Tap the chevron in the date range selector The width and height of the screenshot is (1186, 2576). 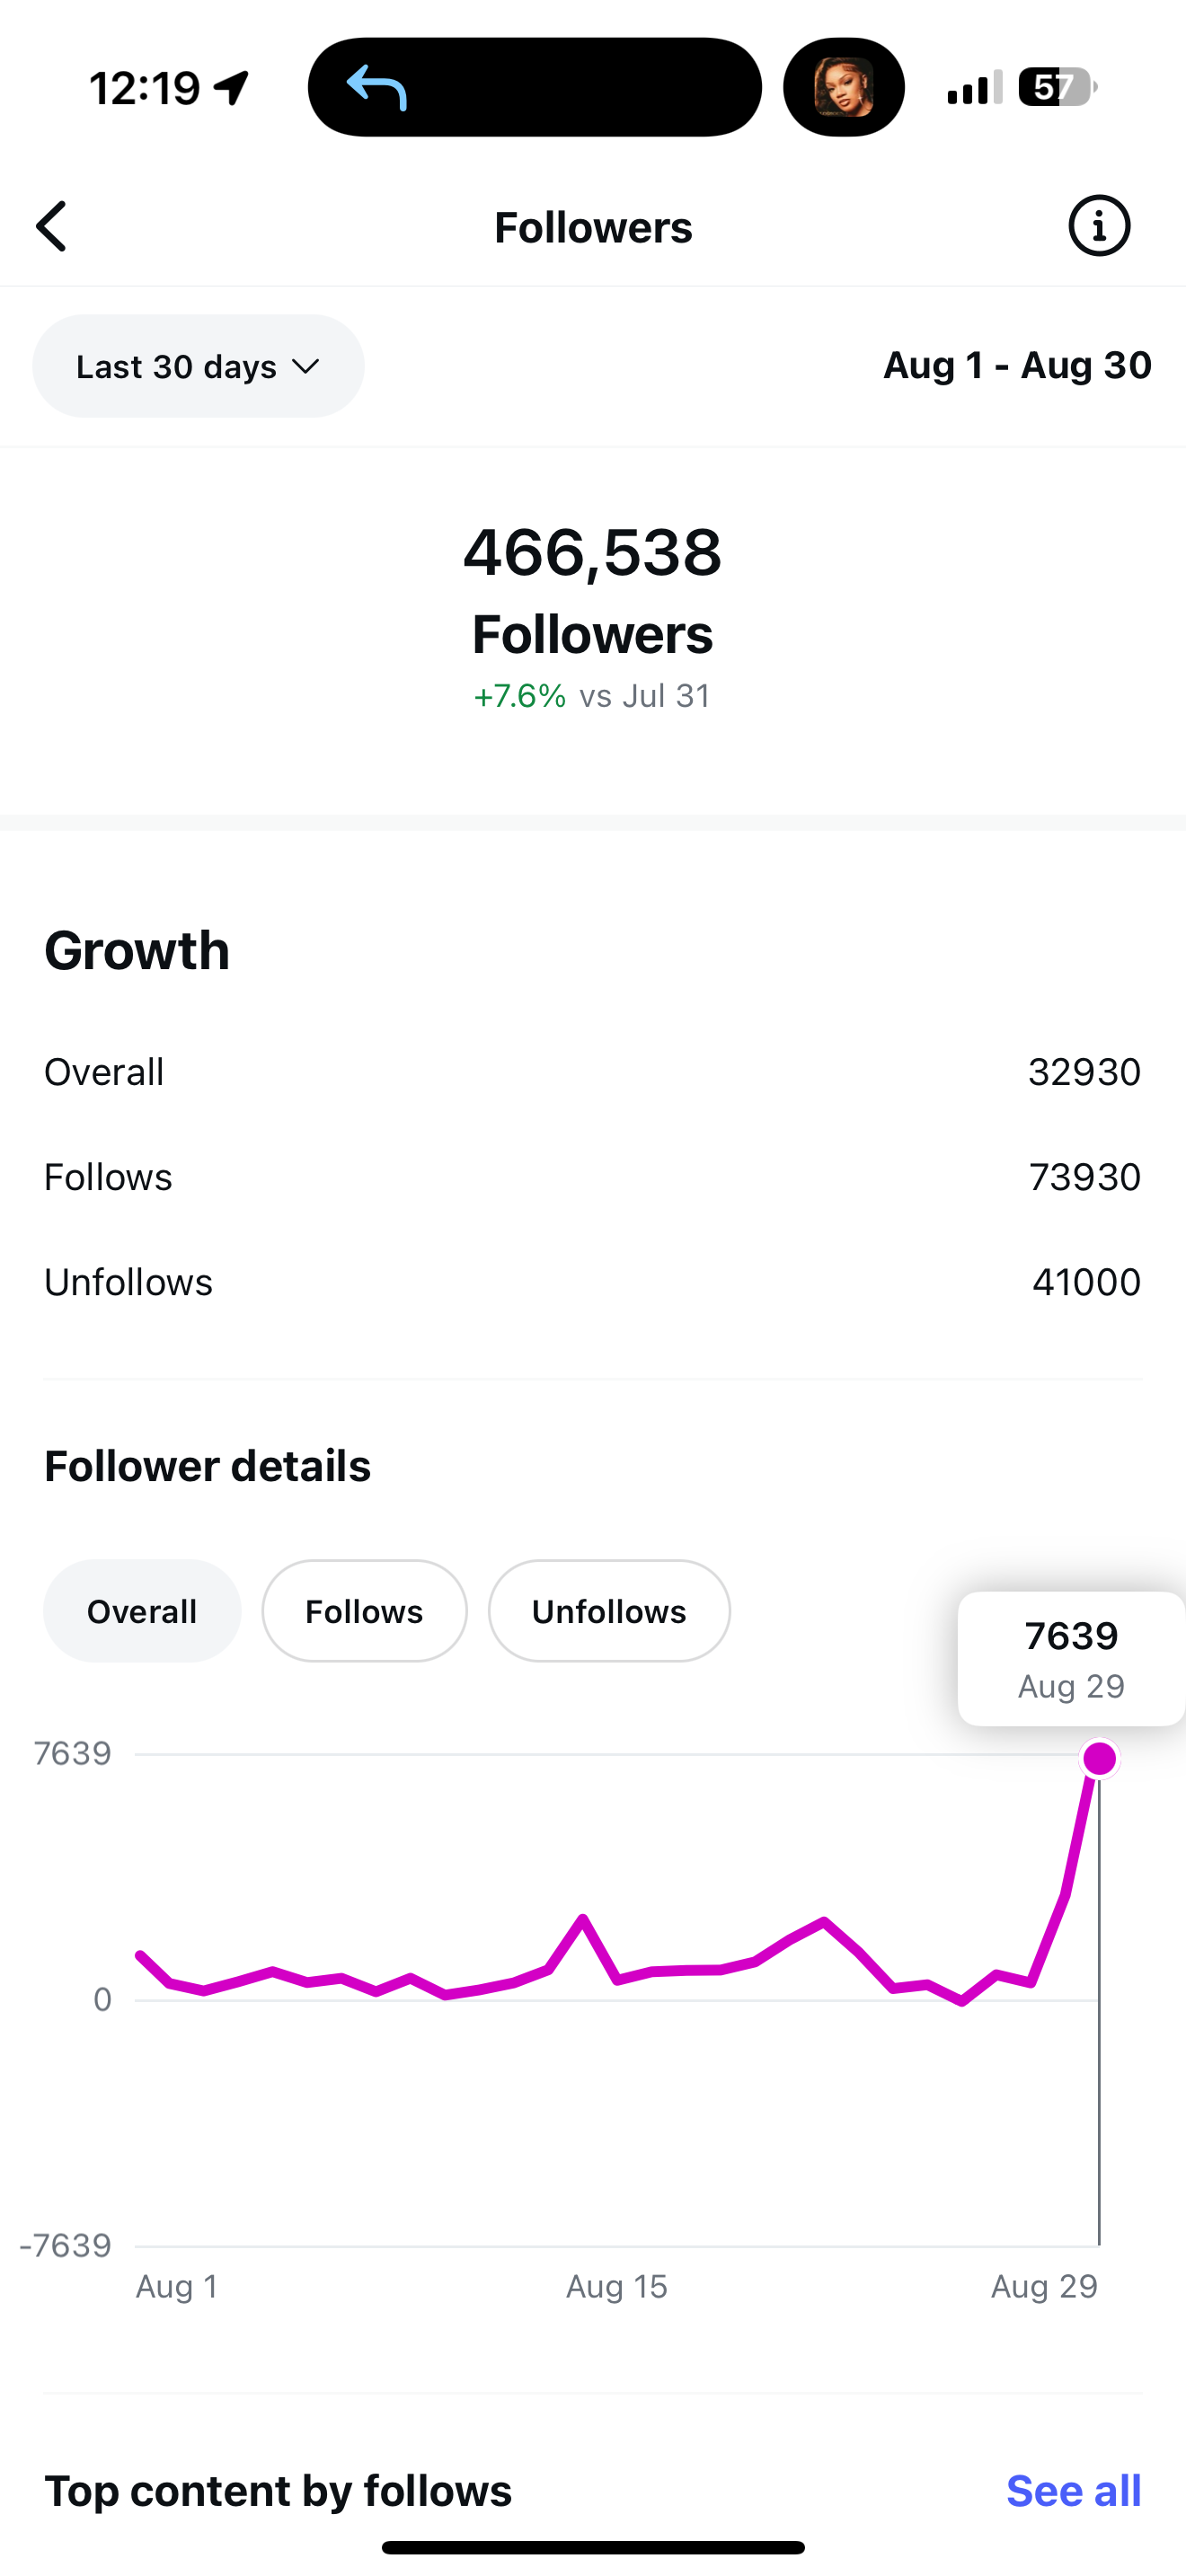pos(306,366)
